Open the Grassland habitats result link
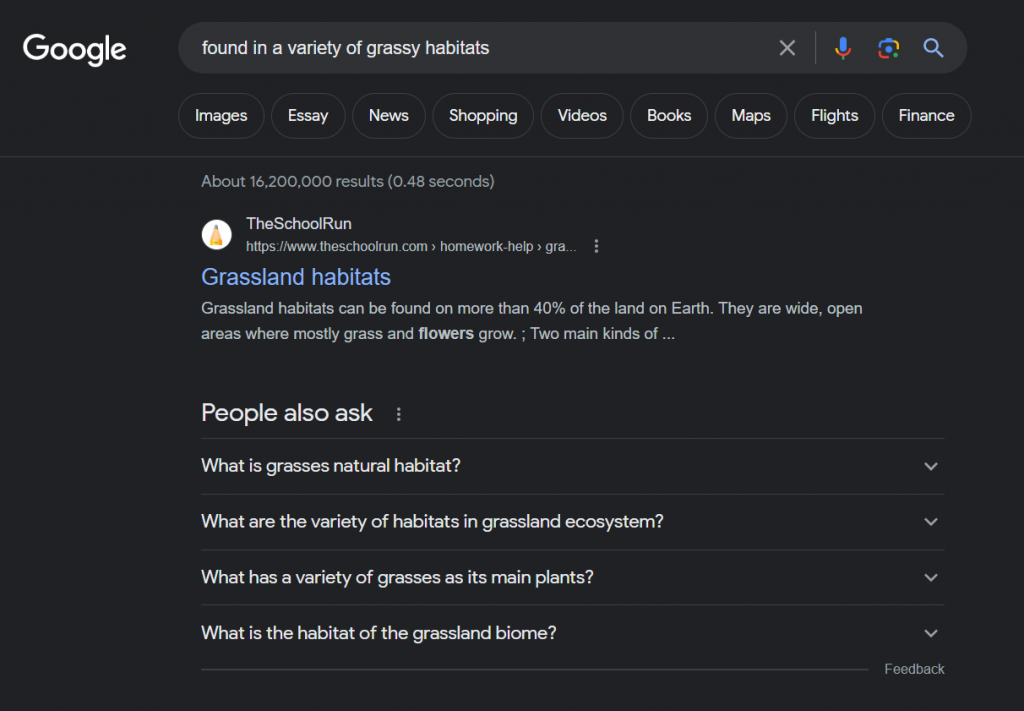1024x711 pixels. click(296, 277)
